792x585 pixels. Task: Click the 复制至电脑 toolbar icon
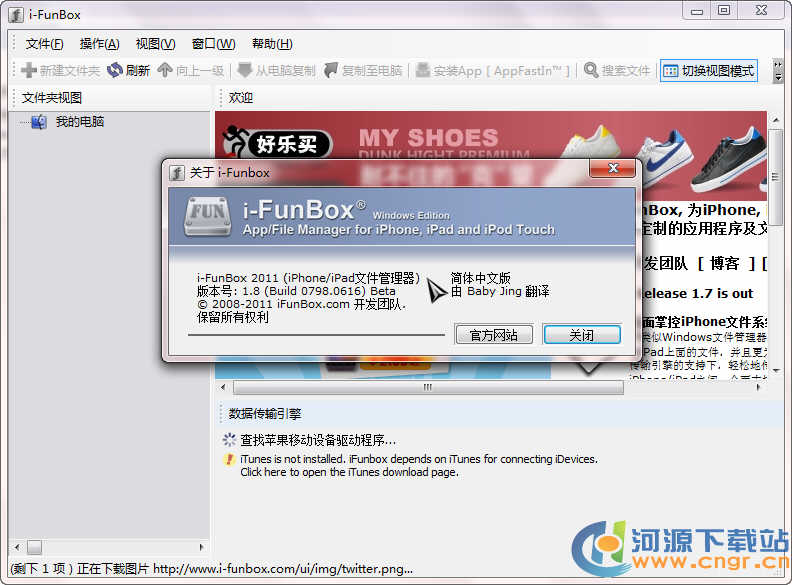click(331, 70)
